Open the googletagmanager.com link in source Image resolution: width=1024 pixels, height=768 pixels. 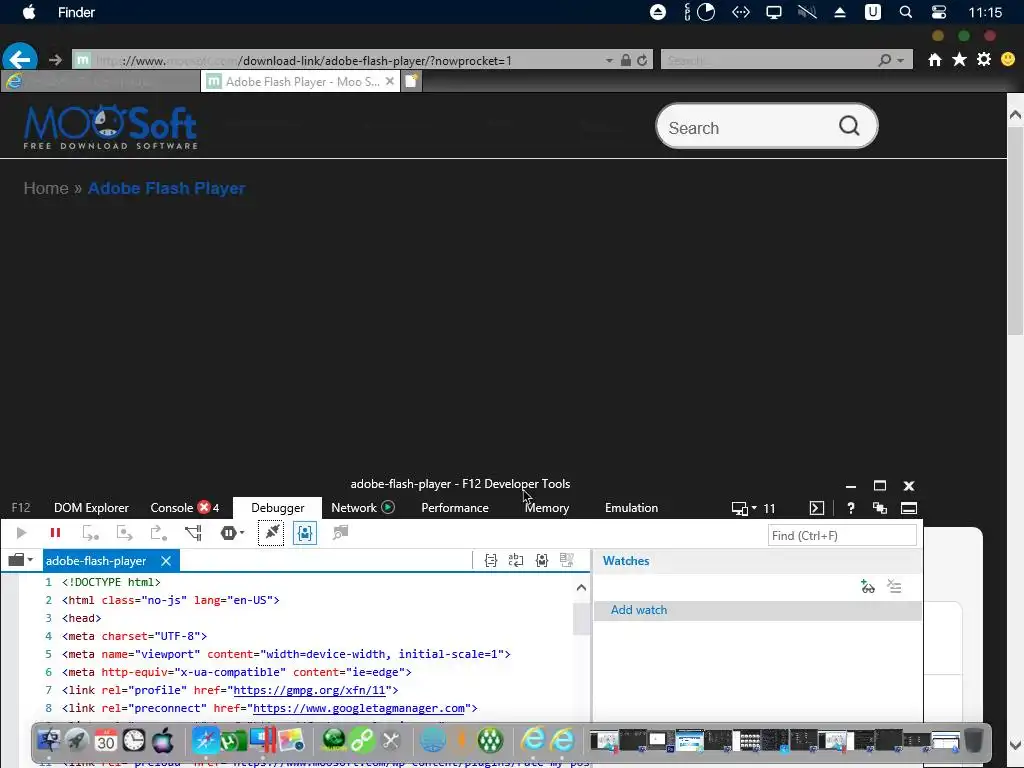(359, 708)
